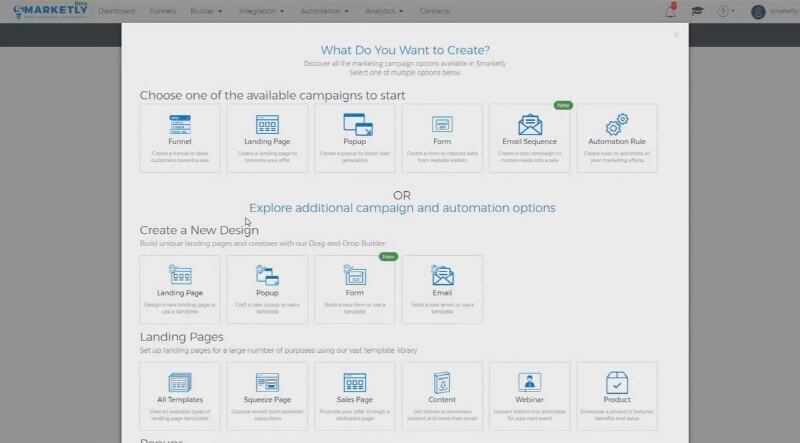The width and height of the screenshot is (800, 443).
Task: Open the Funnels menu item
Action: (x=162, y=11)
